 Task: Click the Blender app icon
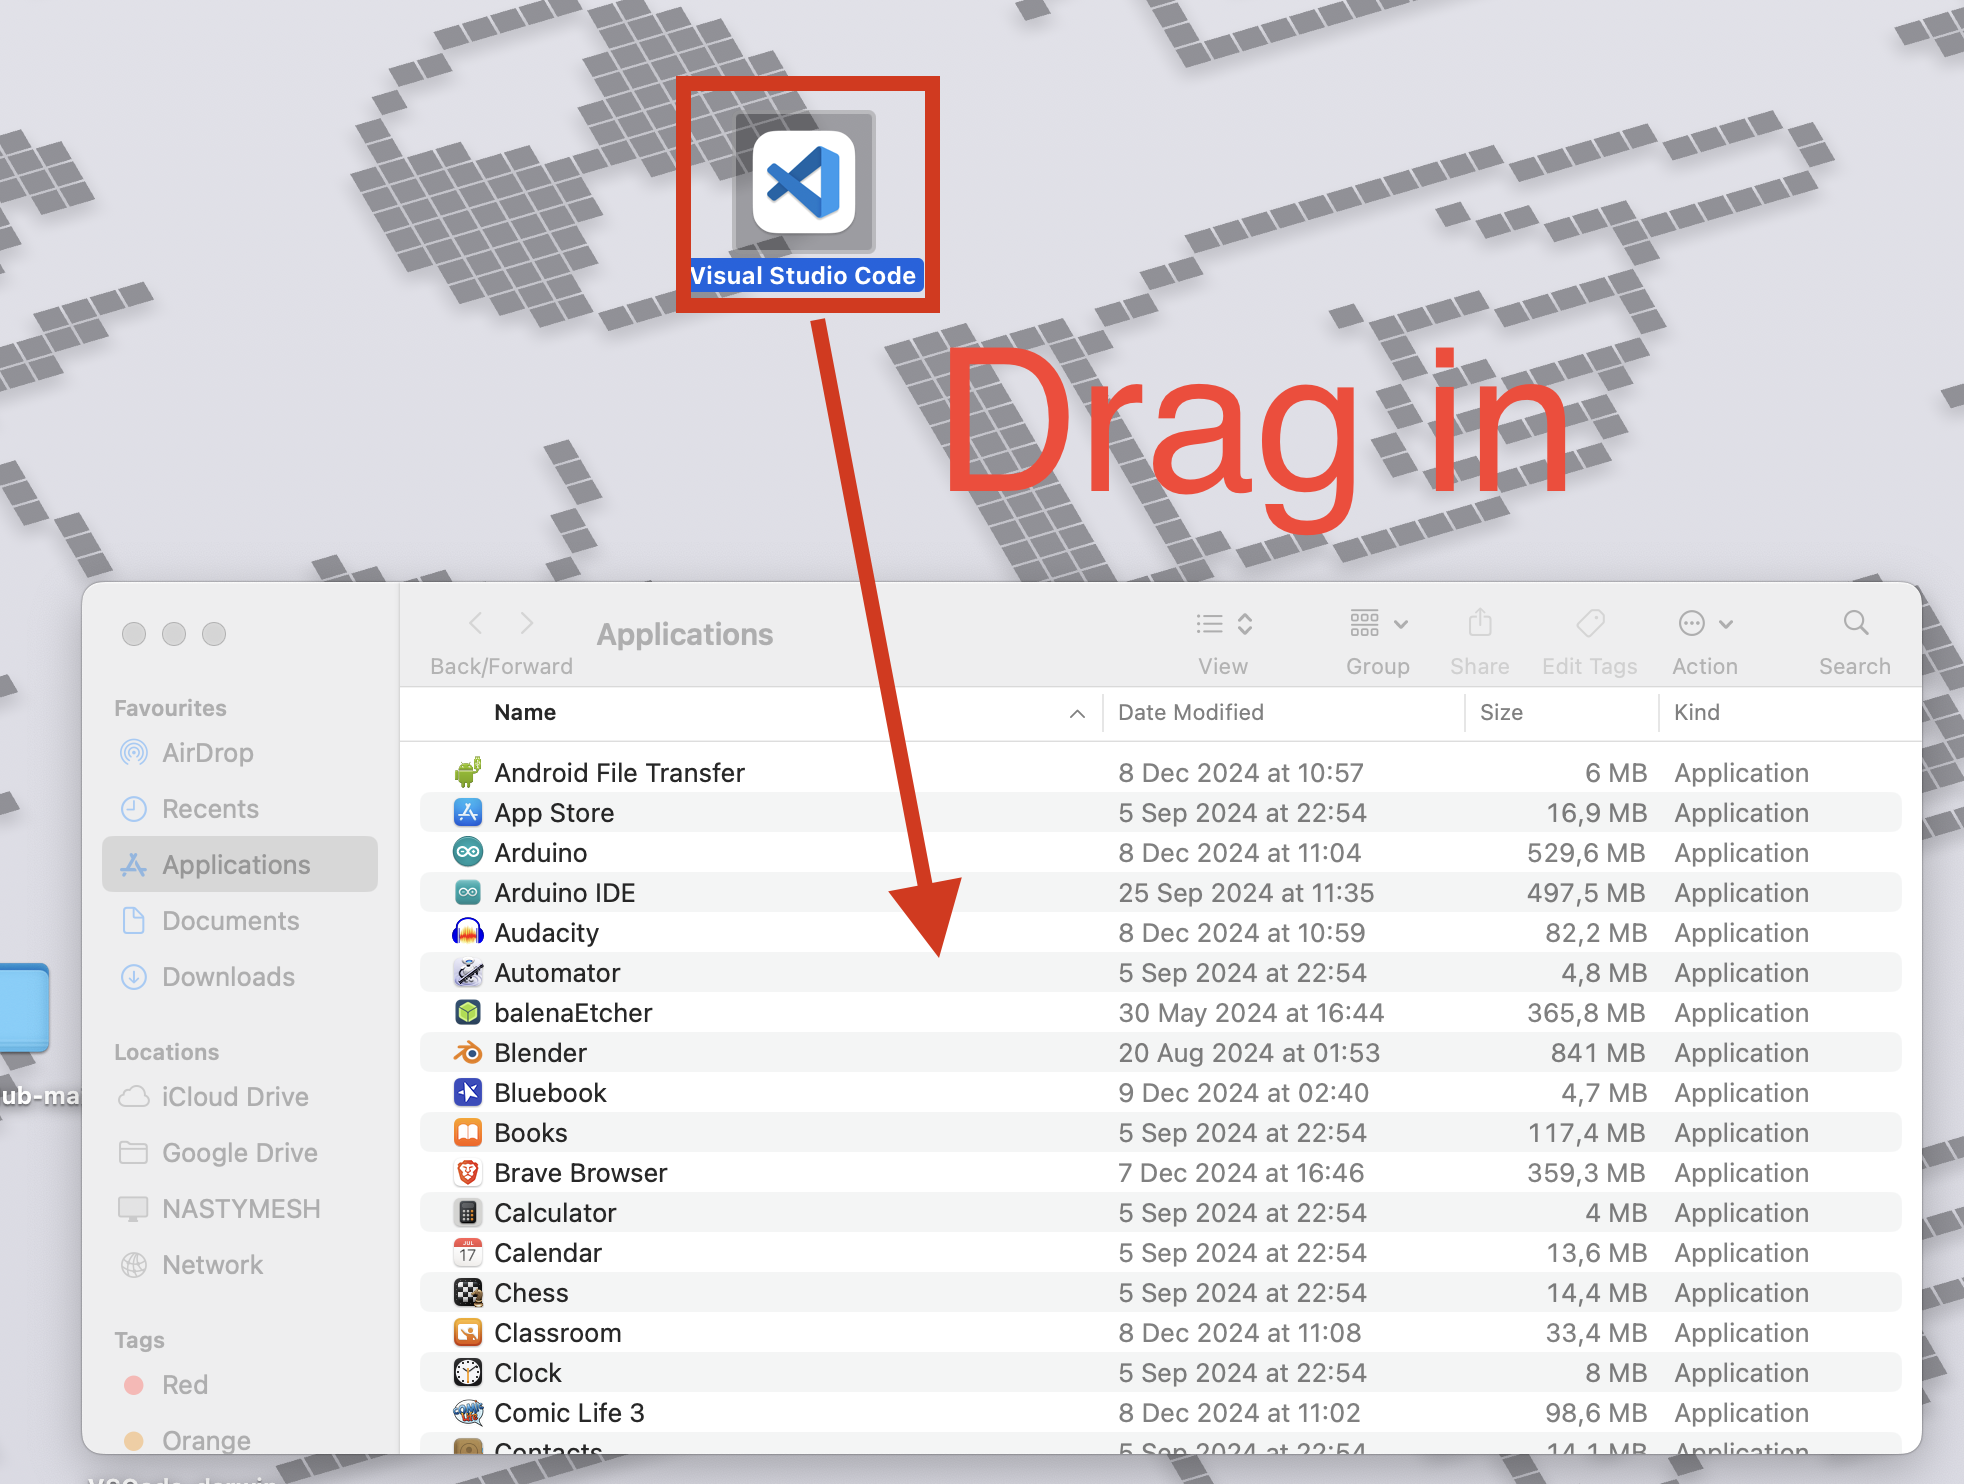467,1052
